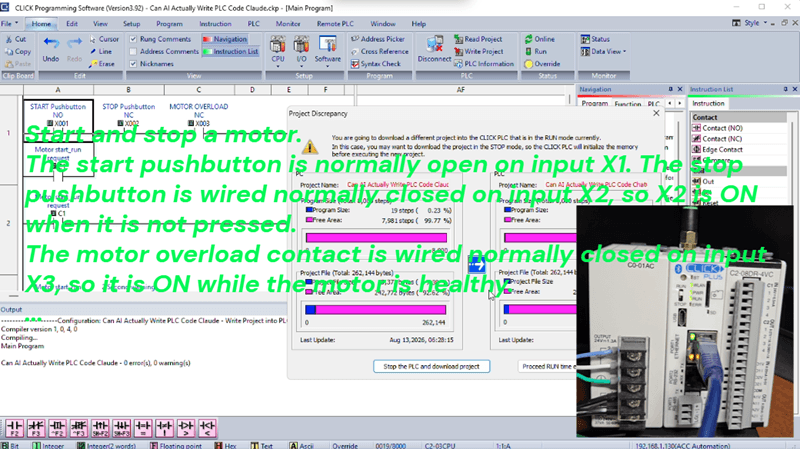The height and width of the screenshot is (449, 800).
Task: Select Contact (NO) in Instruction List
Action: (717, 128)
